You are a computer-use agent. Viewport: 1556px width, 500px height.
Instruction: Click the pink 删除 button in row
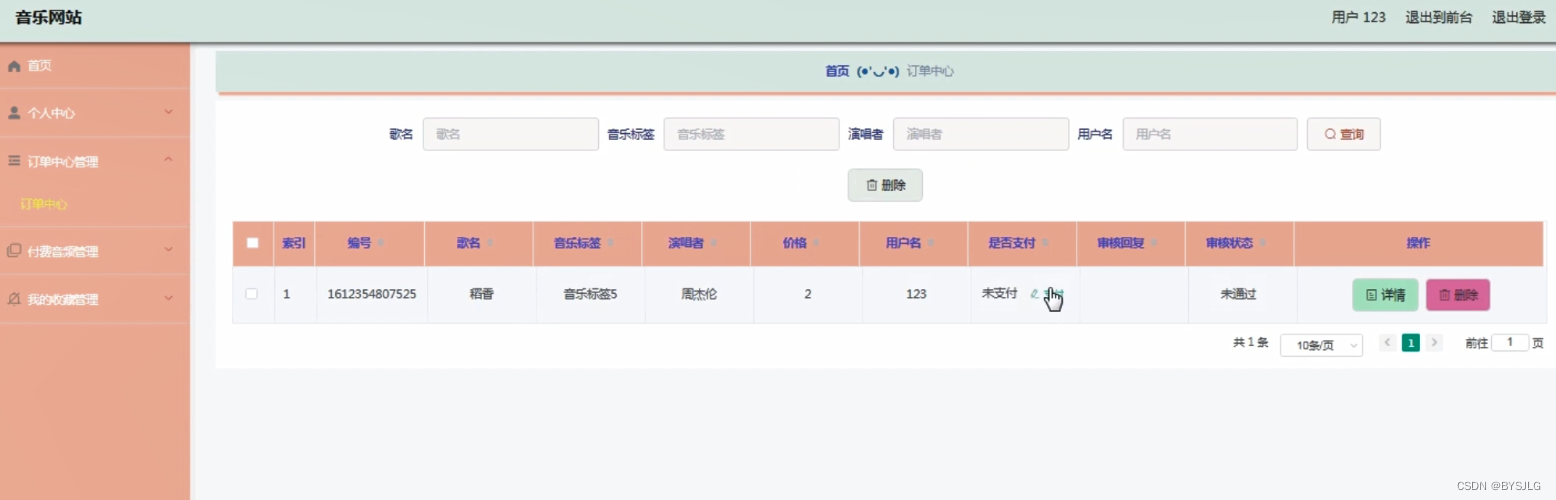coord(1458,295)
